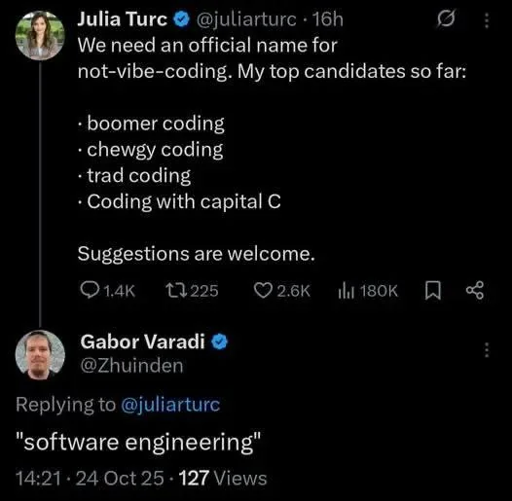The image size is (512, 501).
Task: Click the @juliarturc handle beside Julia's name
Action: pyautogui.click(x=246, y=19)
